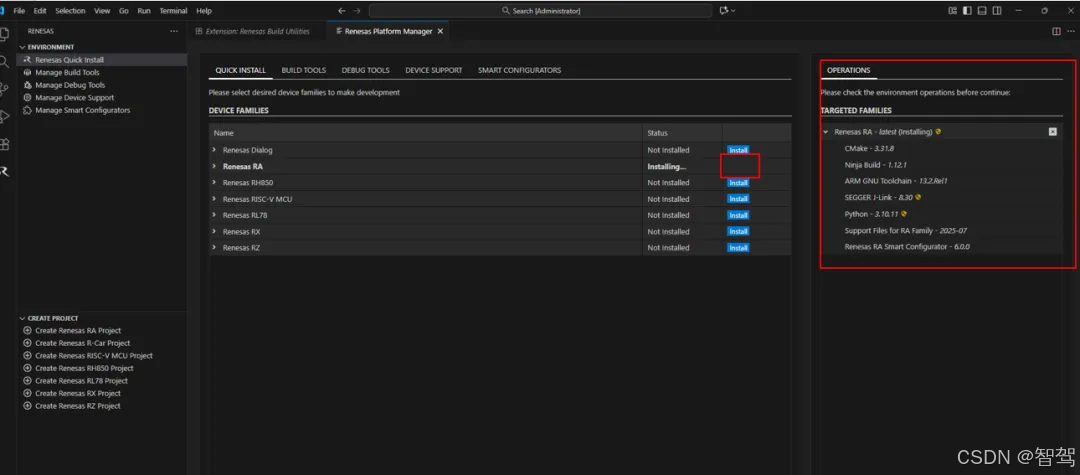Install the Renesas RL78 family
The width and height of the screenshot is (1080, 475).
click(x=738, y=215)
